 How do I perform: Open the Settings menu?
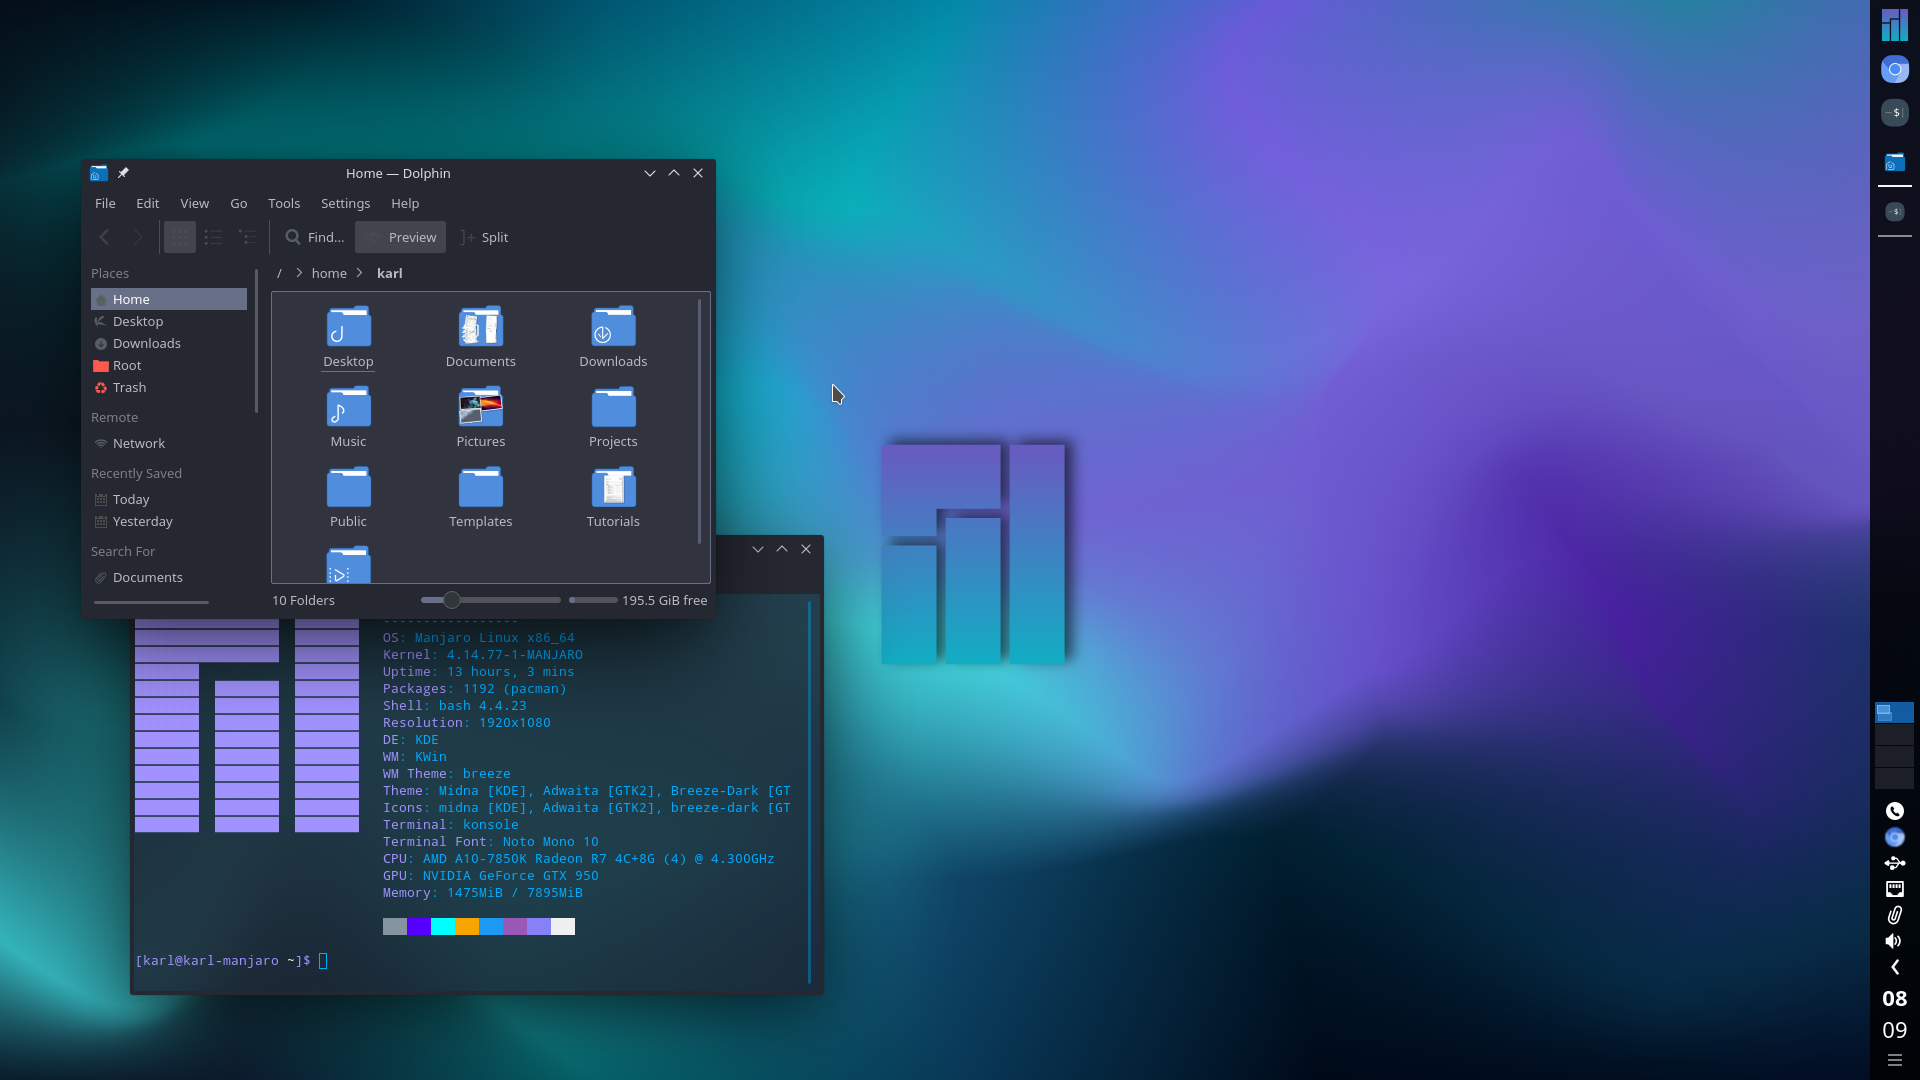click(345, 203)
